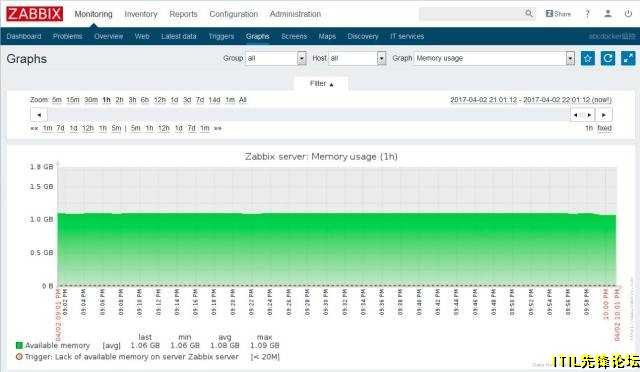Click the ZABBIX logo
The image size is (640, 372).
[34, 13]
